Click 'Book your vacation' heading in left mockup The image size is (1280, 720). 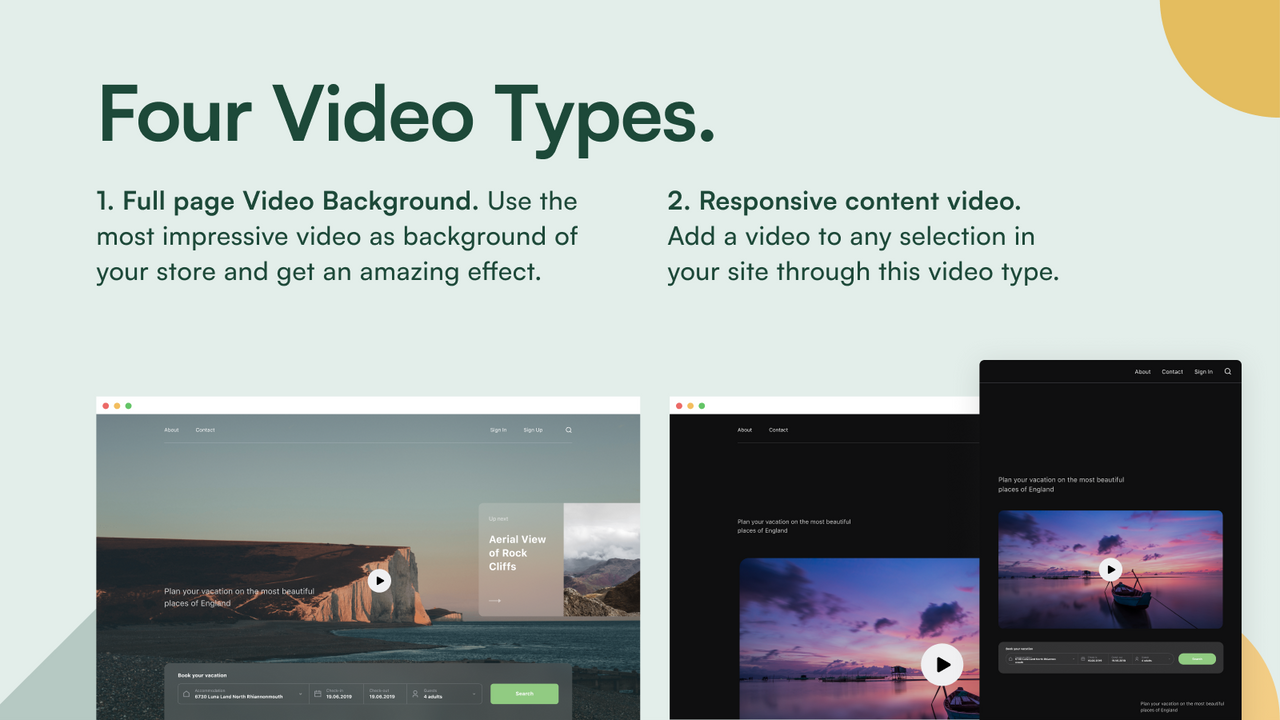[202, 675]
